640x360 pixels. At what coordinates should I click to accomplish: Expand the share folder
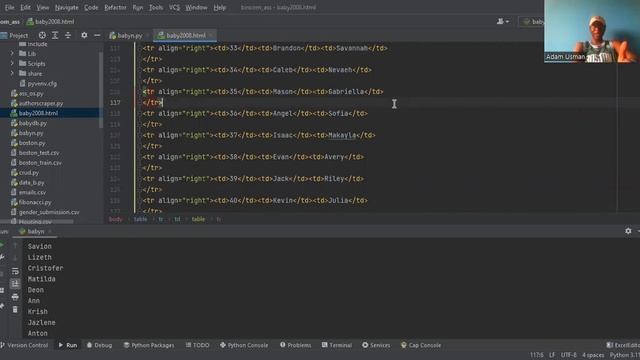12,73
